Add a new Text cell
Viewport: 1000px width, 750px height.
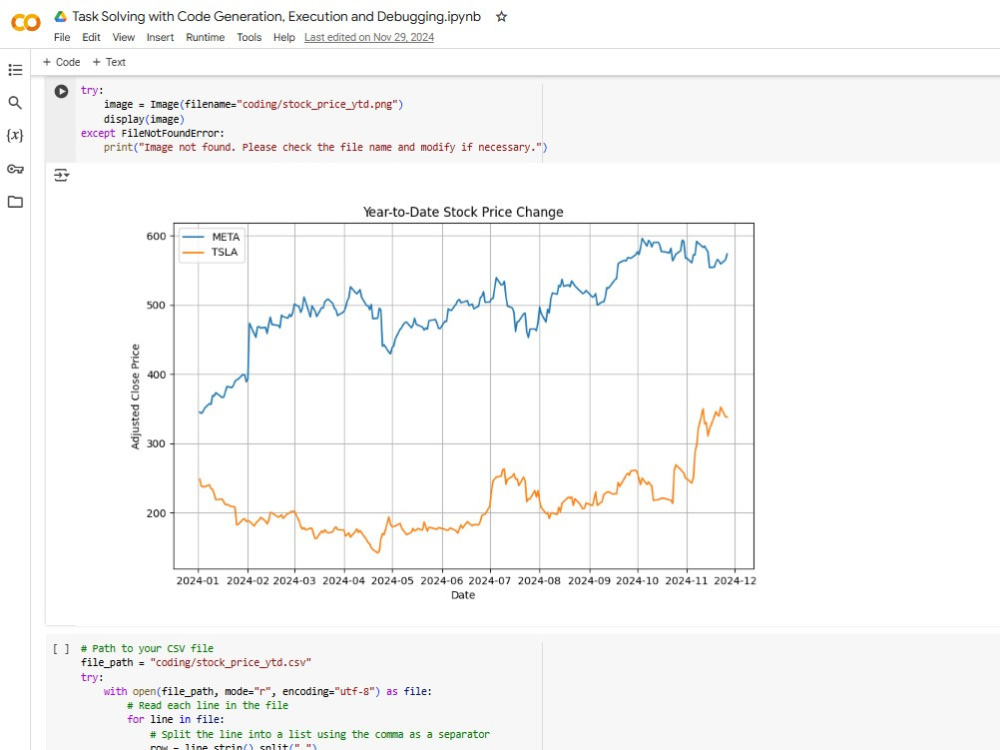pos(109,62)
